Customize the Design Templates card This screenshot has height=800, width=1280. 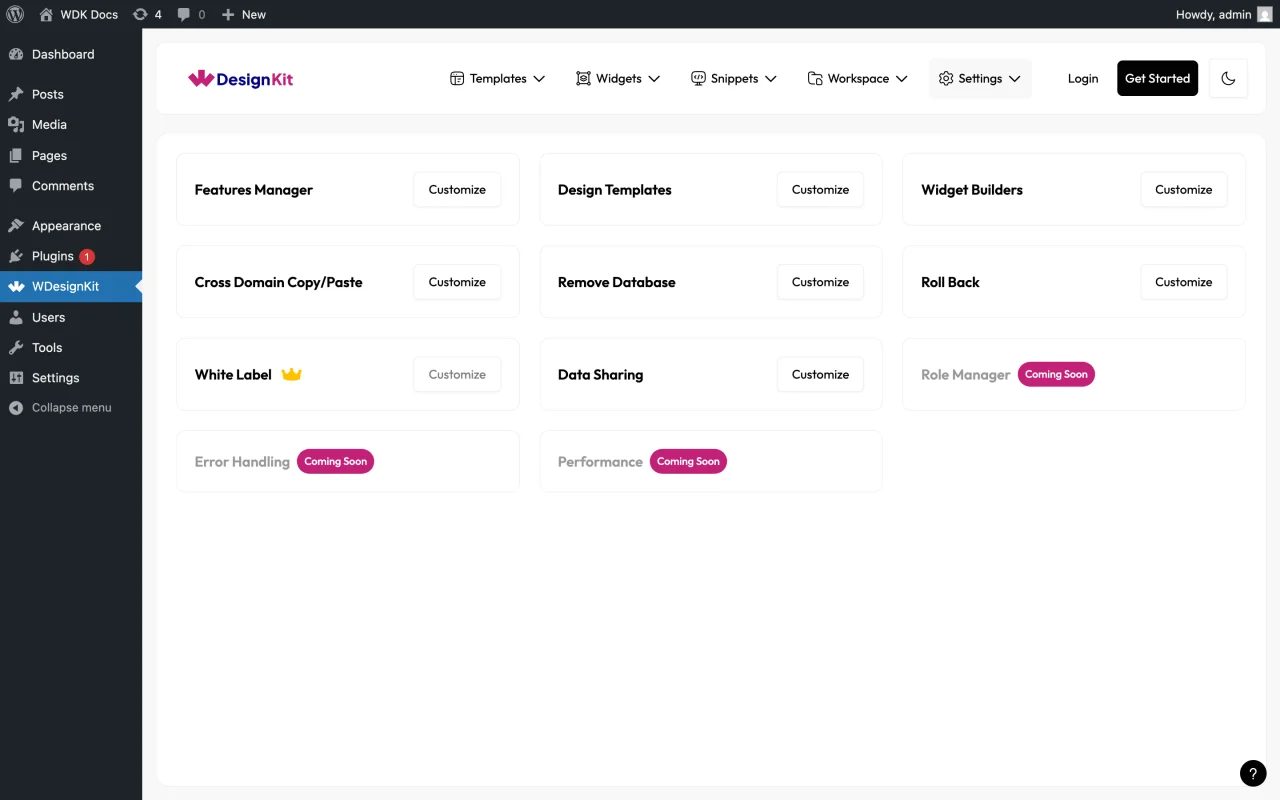pyautogui.click(x=820, y=189)
